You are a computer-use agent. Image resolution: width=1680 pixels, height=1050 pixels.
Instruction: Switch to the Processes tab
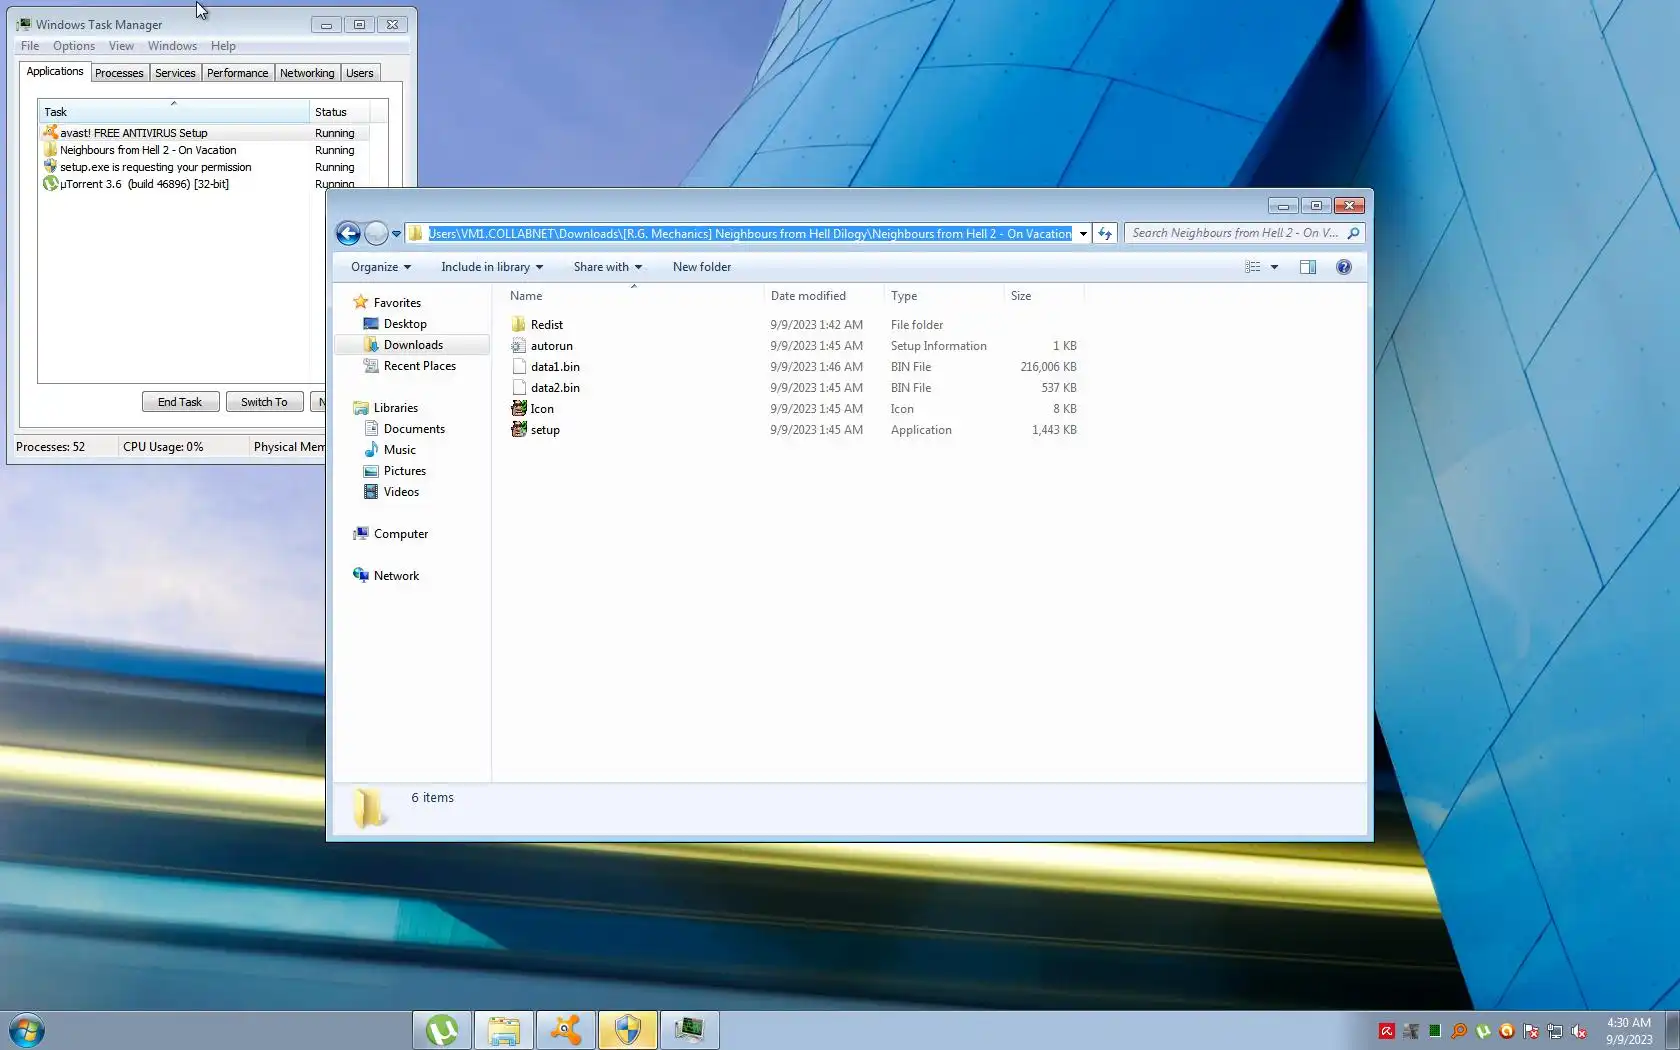point(119,73)
